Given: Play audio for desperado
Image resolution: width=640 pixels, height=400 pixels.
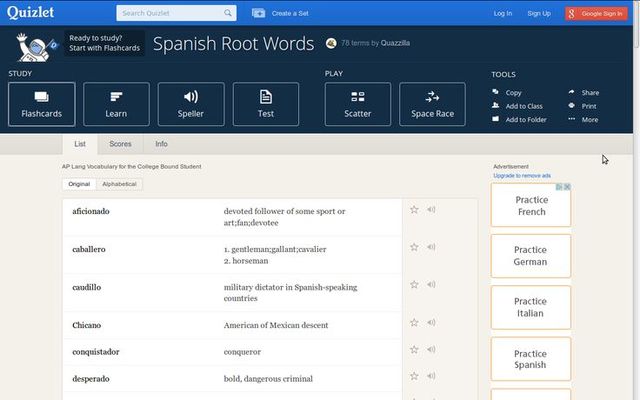Looking at the screenshot, I should coord(431,376).
